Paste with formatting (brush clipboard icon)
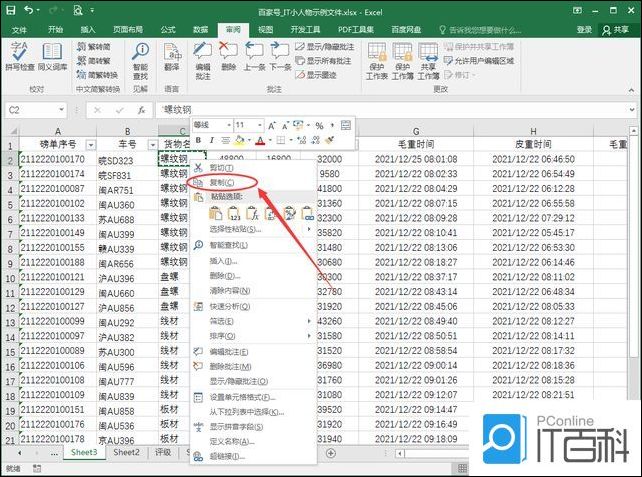 (x=289, y=213)
